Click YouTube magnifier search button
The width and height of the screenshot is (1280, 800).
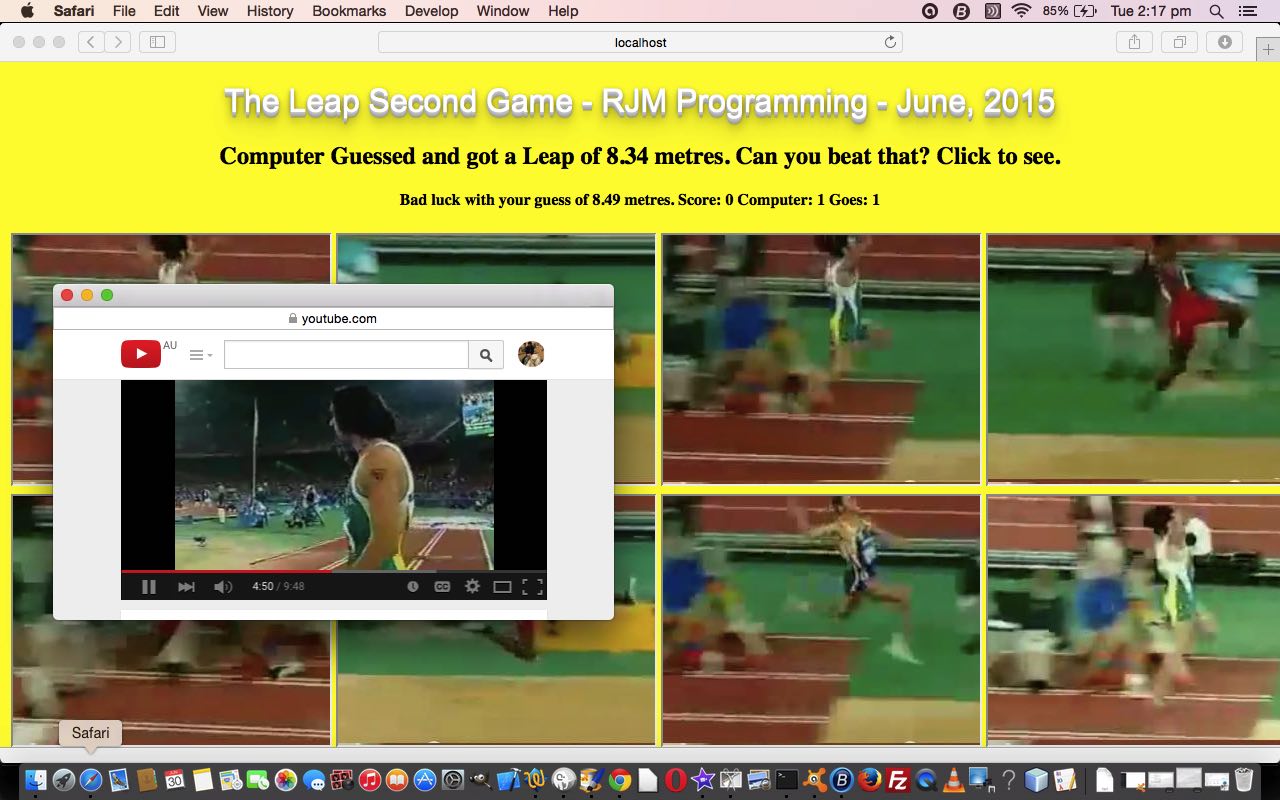pos(486,355)
